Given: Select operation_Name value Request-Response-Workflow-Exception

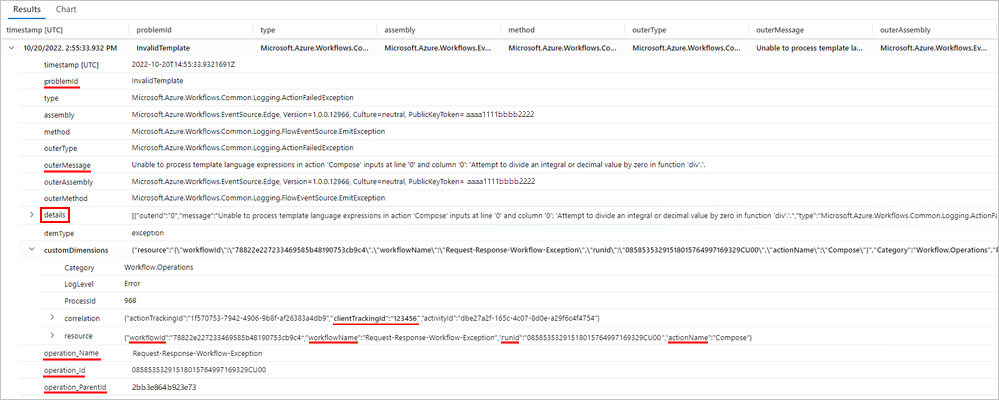Looking at the screenshot, I should 198,353.
